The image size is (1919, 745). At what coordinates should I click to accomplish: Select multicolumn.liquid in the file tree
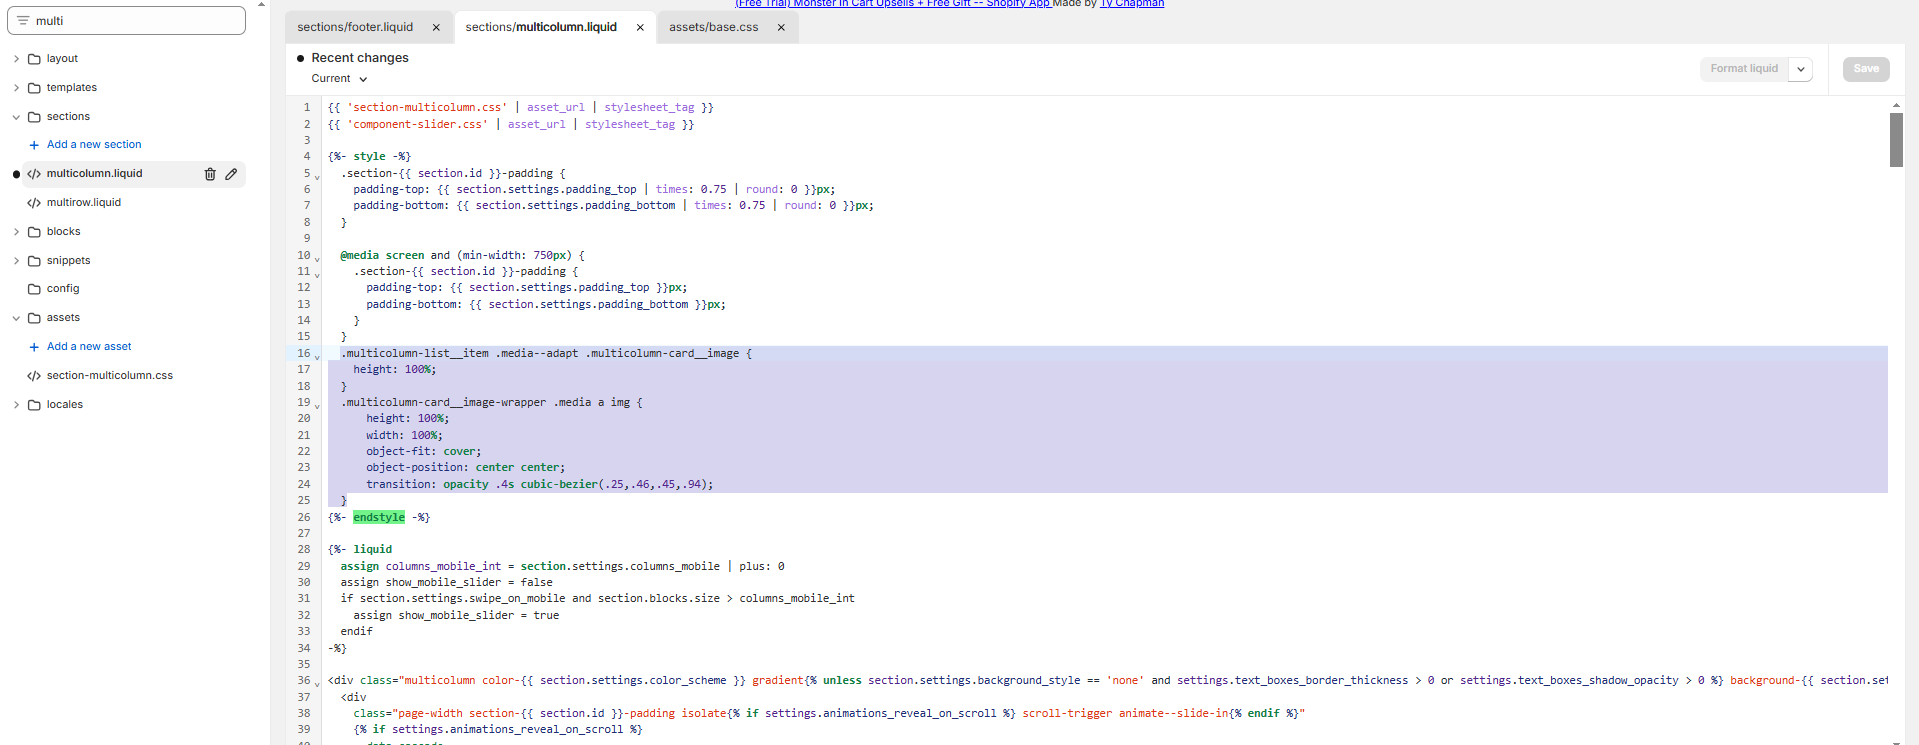click(x=95, y=174)
